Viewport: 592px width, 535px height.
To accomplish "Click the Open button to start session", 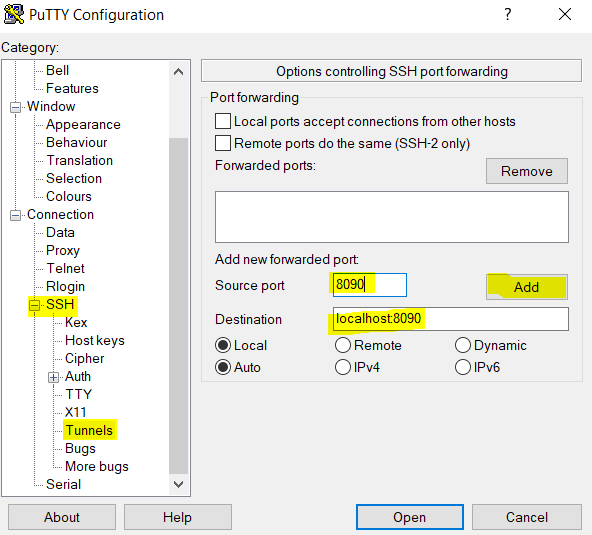I will [410, 517].
